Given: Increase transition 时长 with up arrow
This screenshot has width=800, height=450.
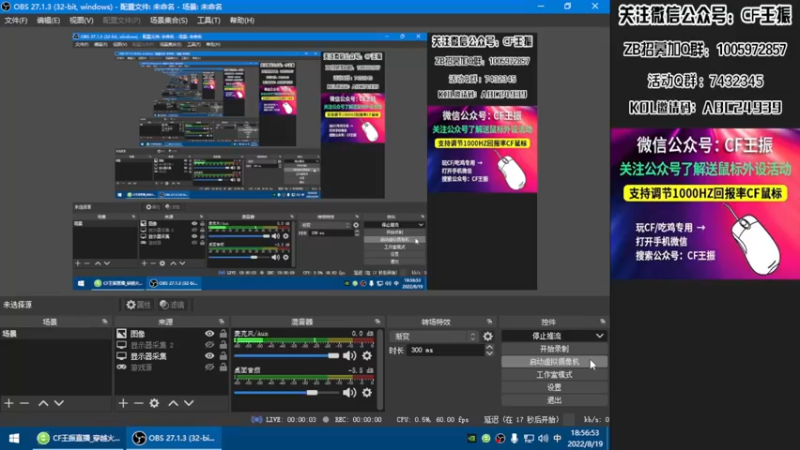Looking at the screenshot, I should (x=489, y=347).
